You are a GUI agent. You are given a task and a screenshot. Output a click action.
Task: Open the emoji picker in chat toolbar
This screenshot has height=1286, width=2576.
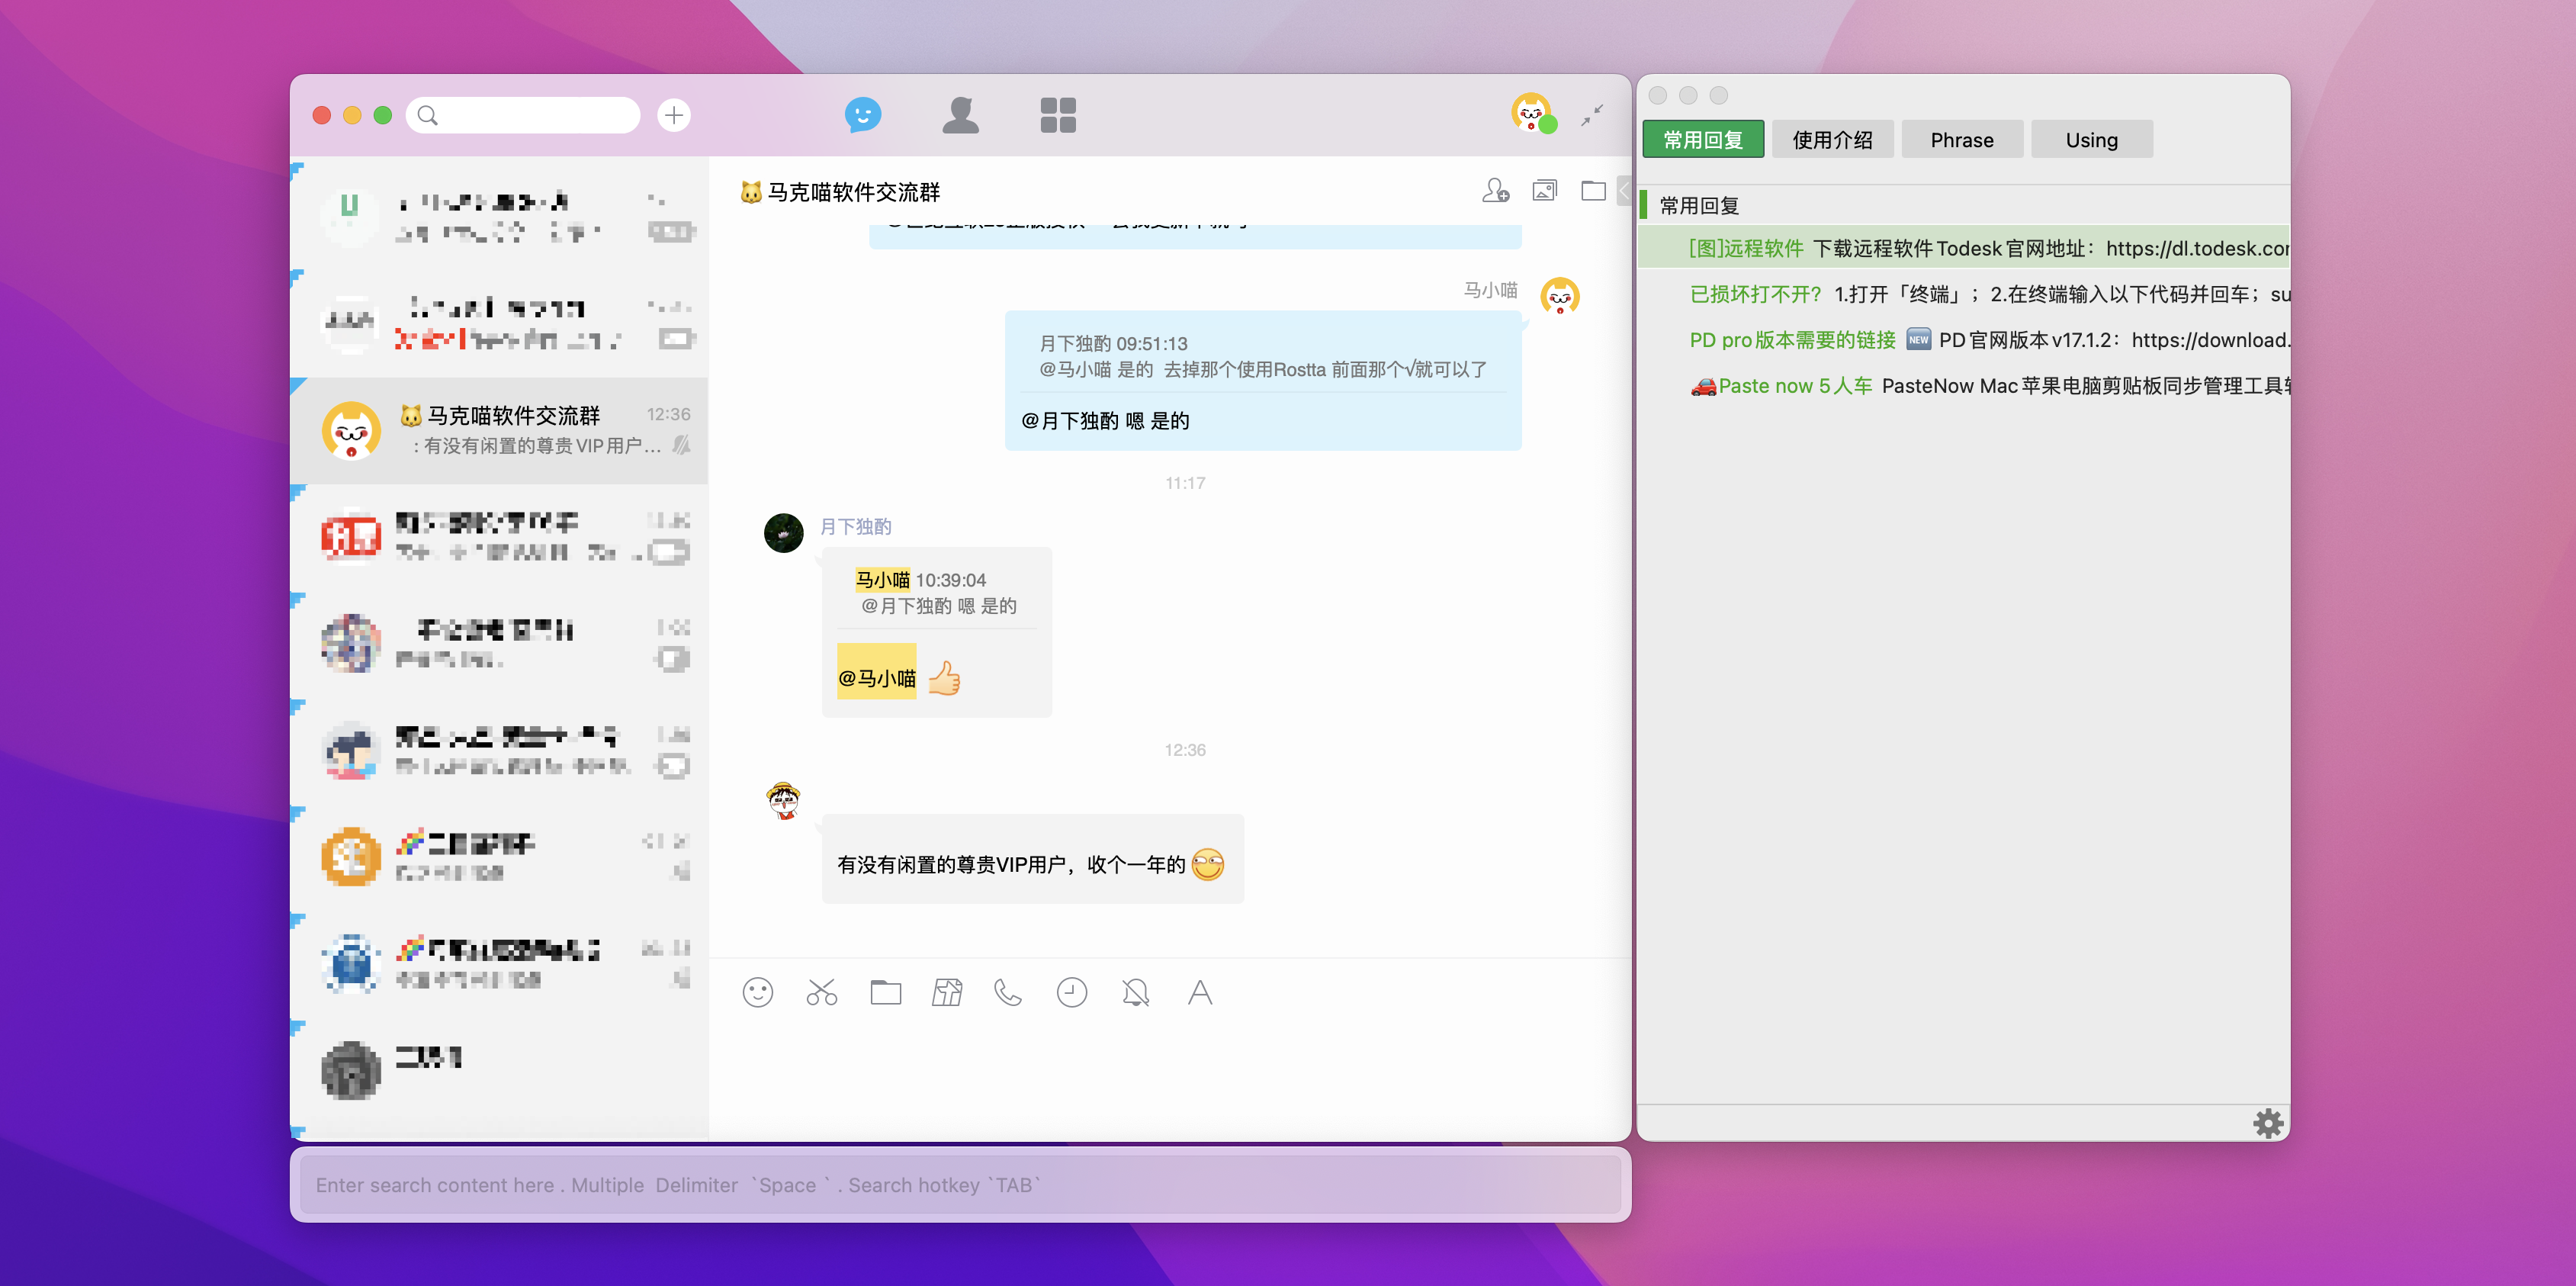[758, 992]
